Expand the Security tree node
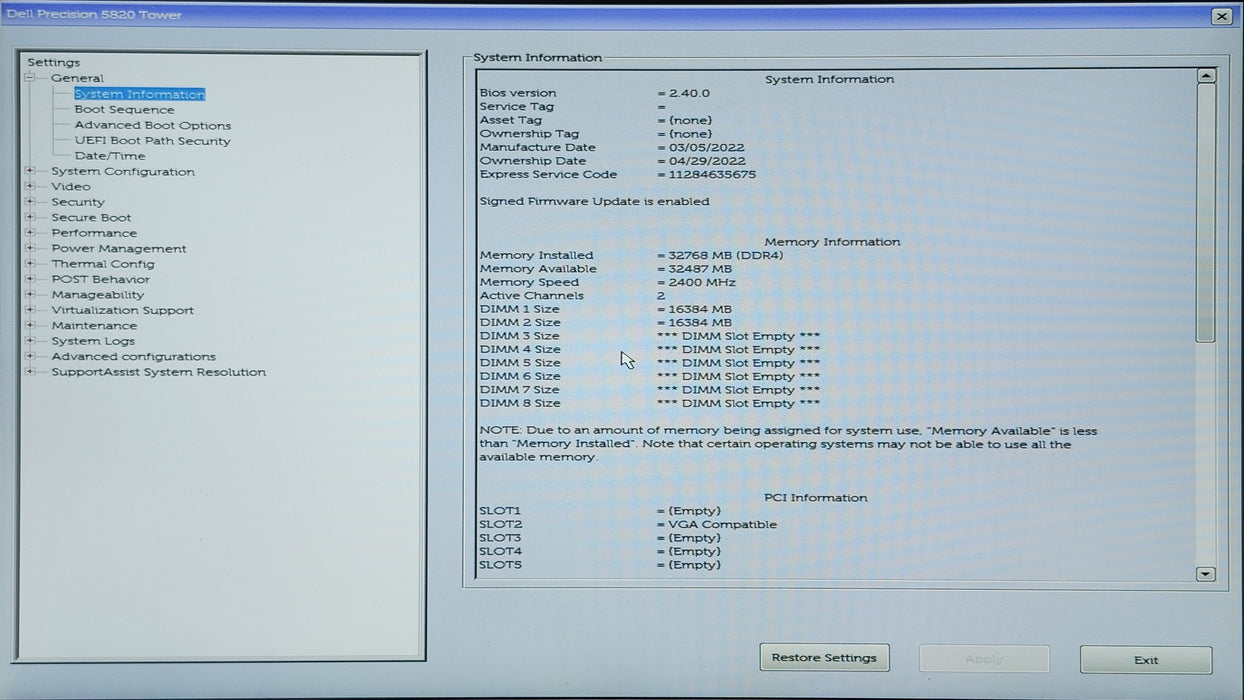 [30, 202]
